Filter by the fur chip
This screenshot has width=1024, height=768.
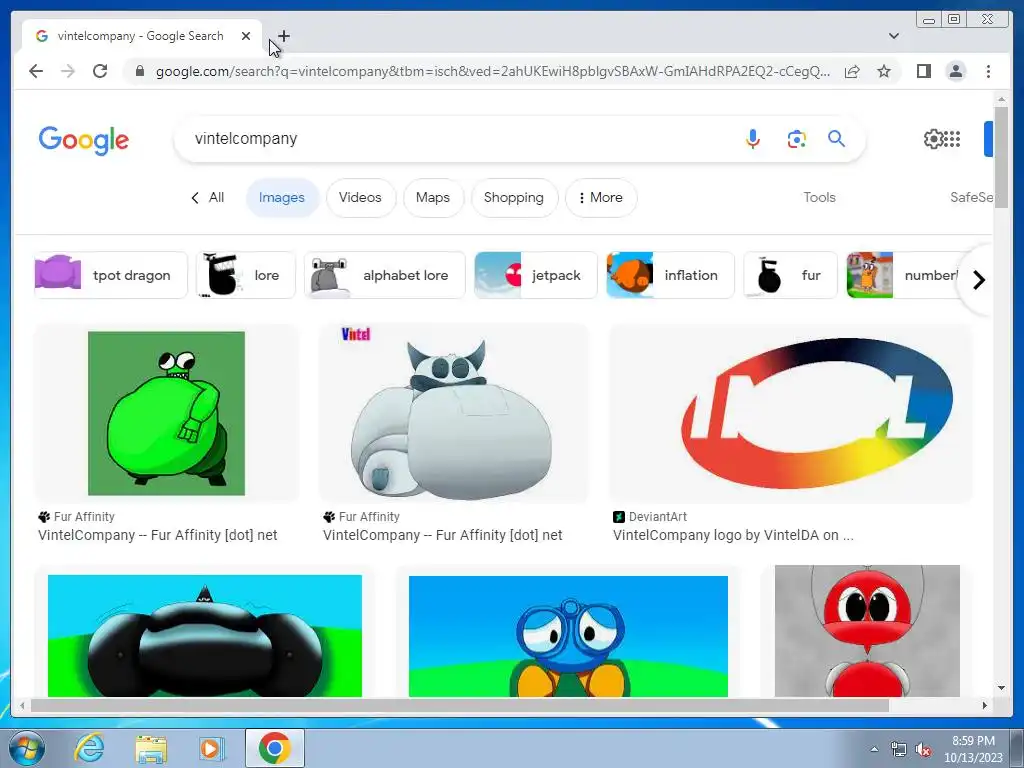coord(790,275)
